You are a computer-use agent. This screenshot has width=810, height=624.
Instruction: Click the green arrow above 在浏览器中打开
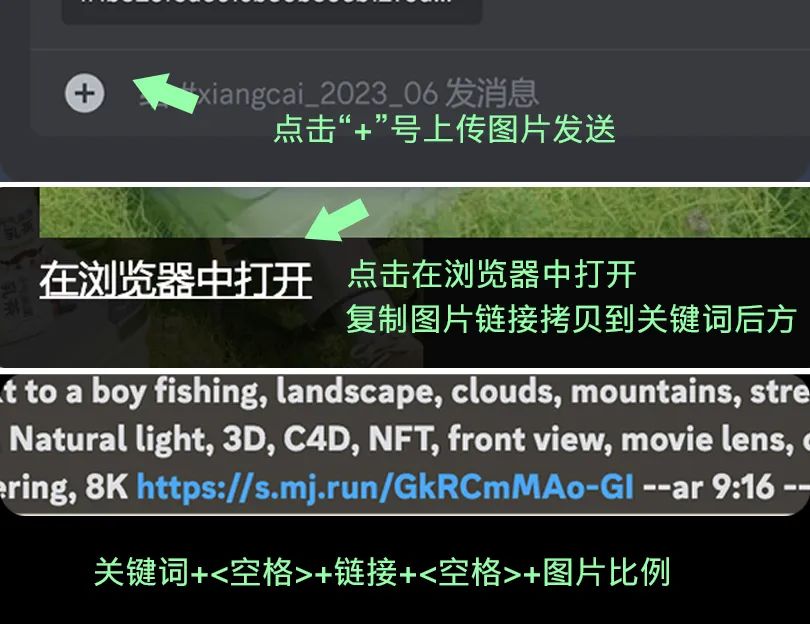click(x=337, y=220)
